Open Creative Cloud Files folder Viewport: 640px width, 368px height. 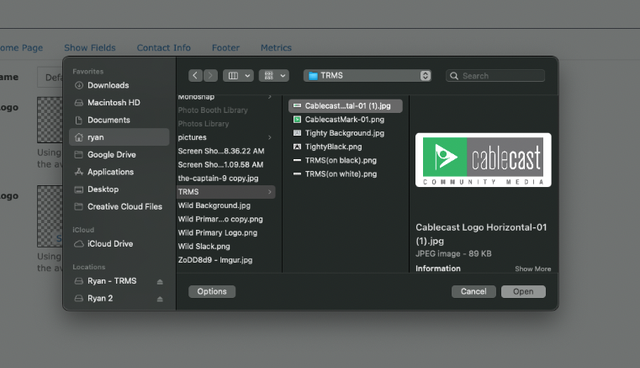pyautogui.click(x=119, y=206)
